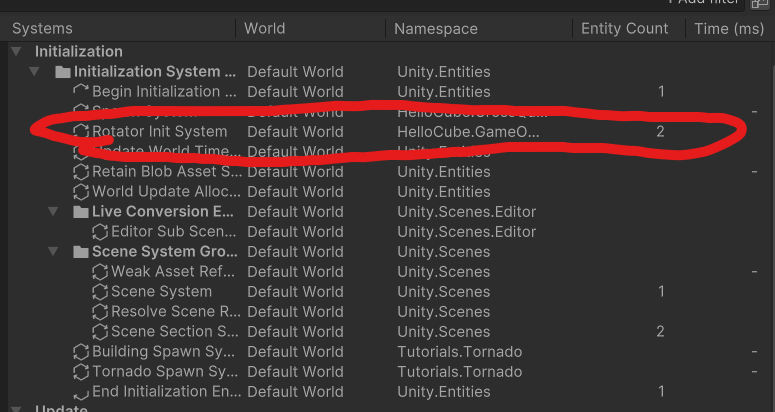
Task: Click entity count 2 of Rotator Init
Action: 660,132
